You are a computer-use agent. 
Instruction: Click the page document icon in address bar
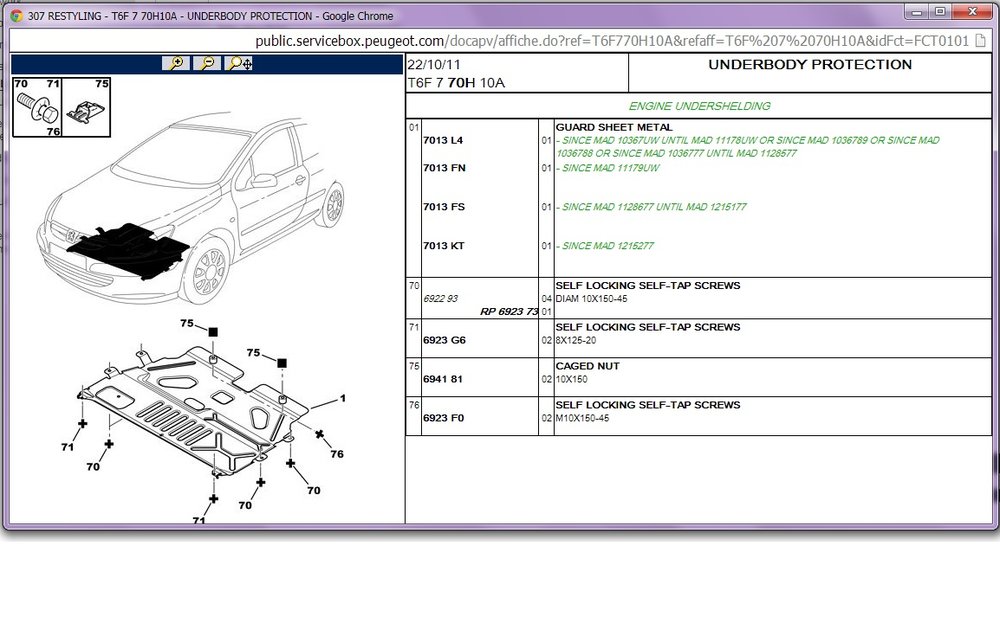coord(980,41)
